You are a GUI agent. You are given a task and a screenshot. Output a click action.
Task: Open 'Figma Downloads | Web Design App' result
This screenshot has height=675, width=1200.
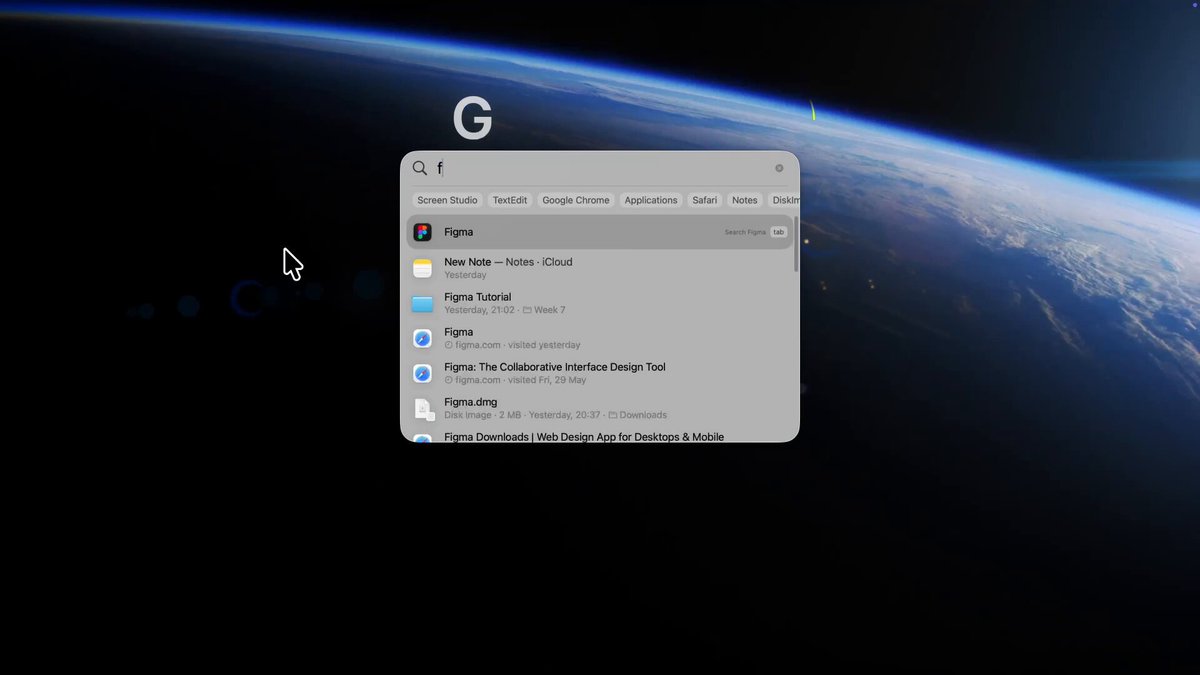coord(600,436)
